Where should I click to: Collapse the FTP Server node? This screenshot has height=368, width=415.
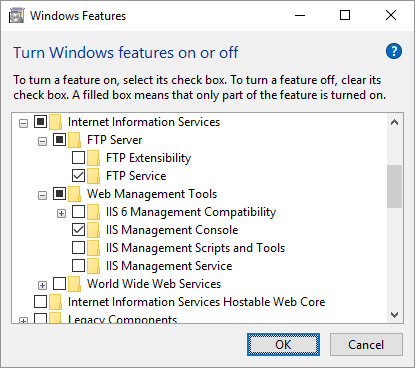42,142
